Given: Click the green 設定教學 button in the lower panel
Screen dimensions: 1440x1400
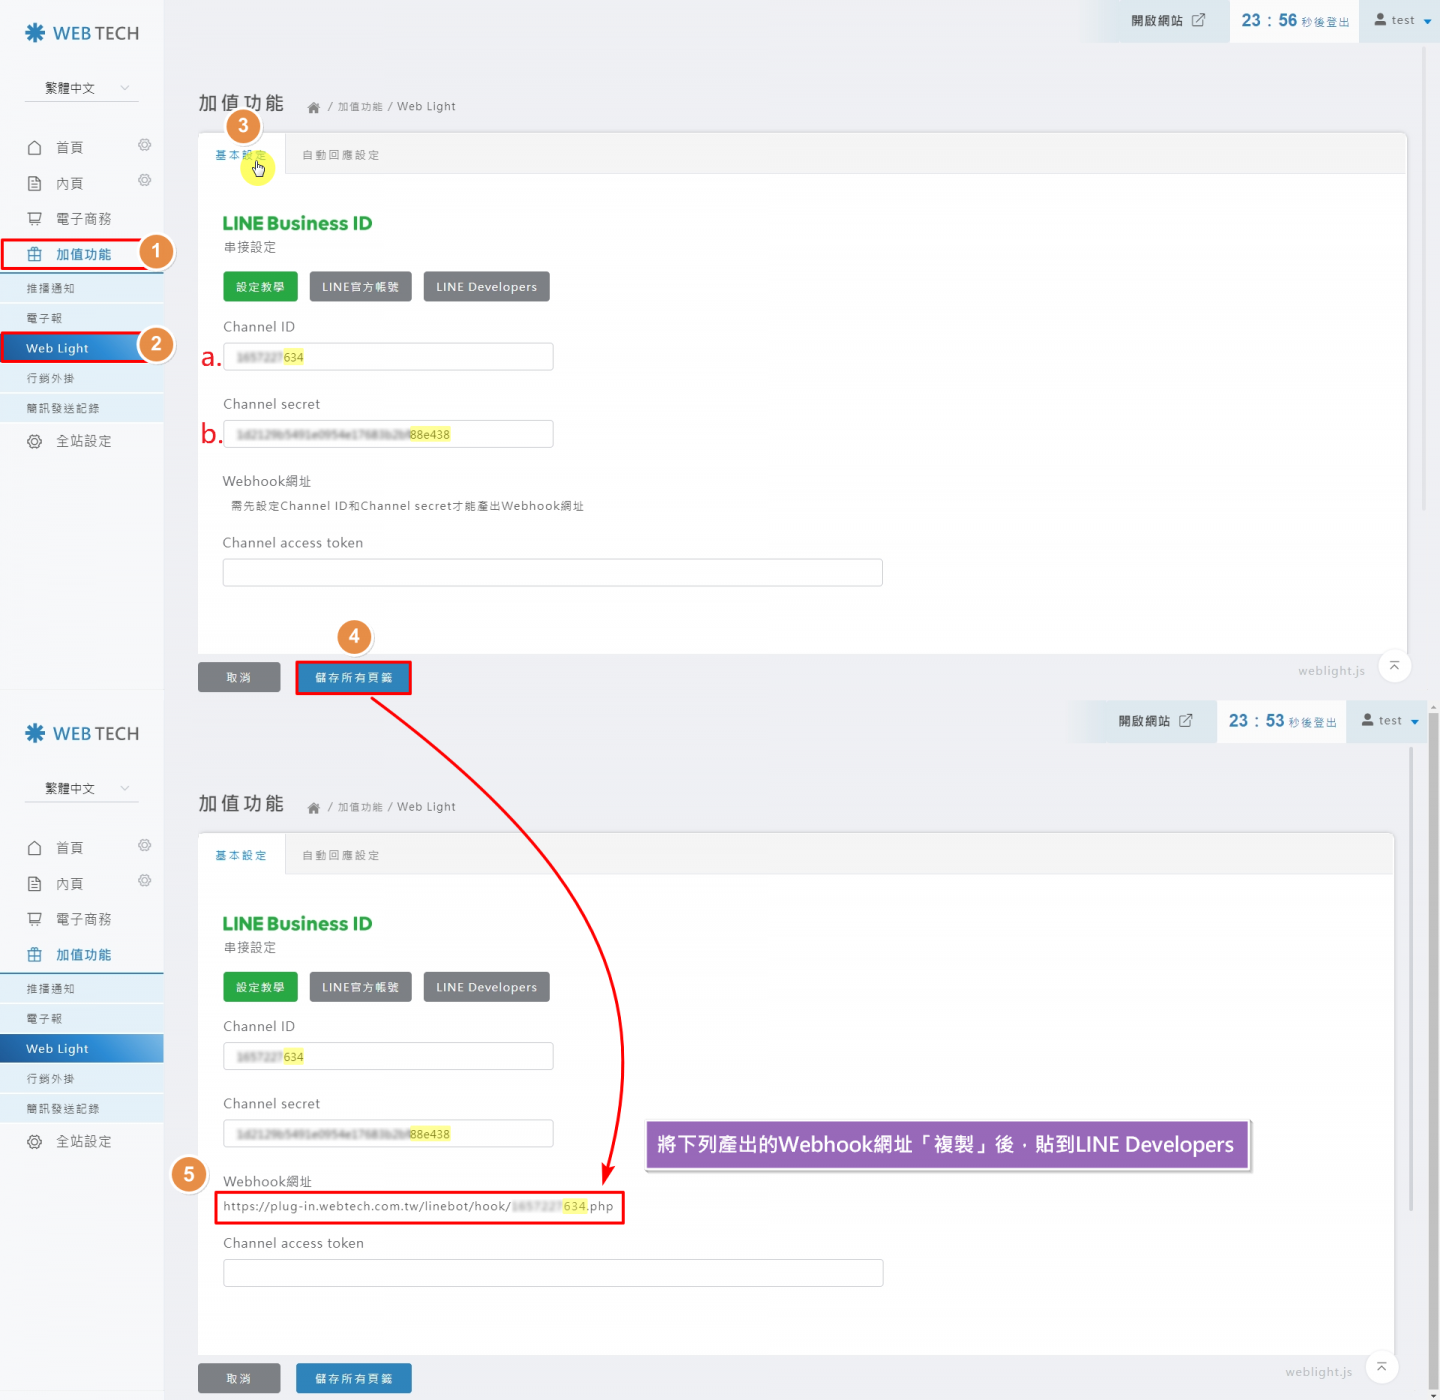Looking at the screenshot, I should [x=260, y=987].
